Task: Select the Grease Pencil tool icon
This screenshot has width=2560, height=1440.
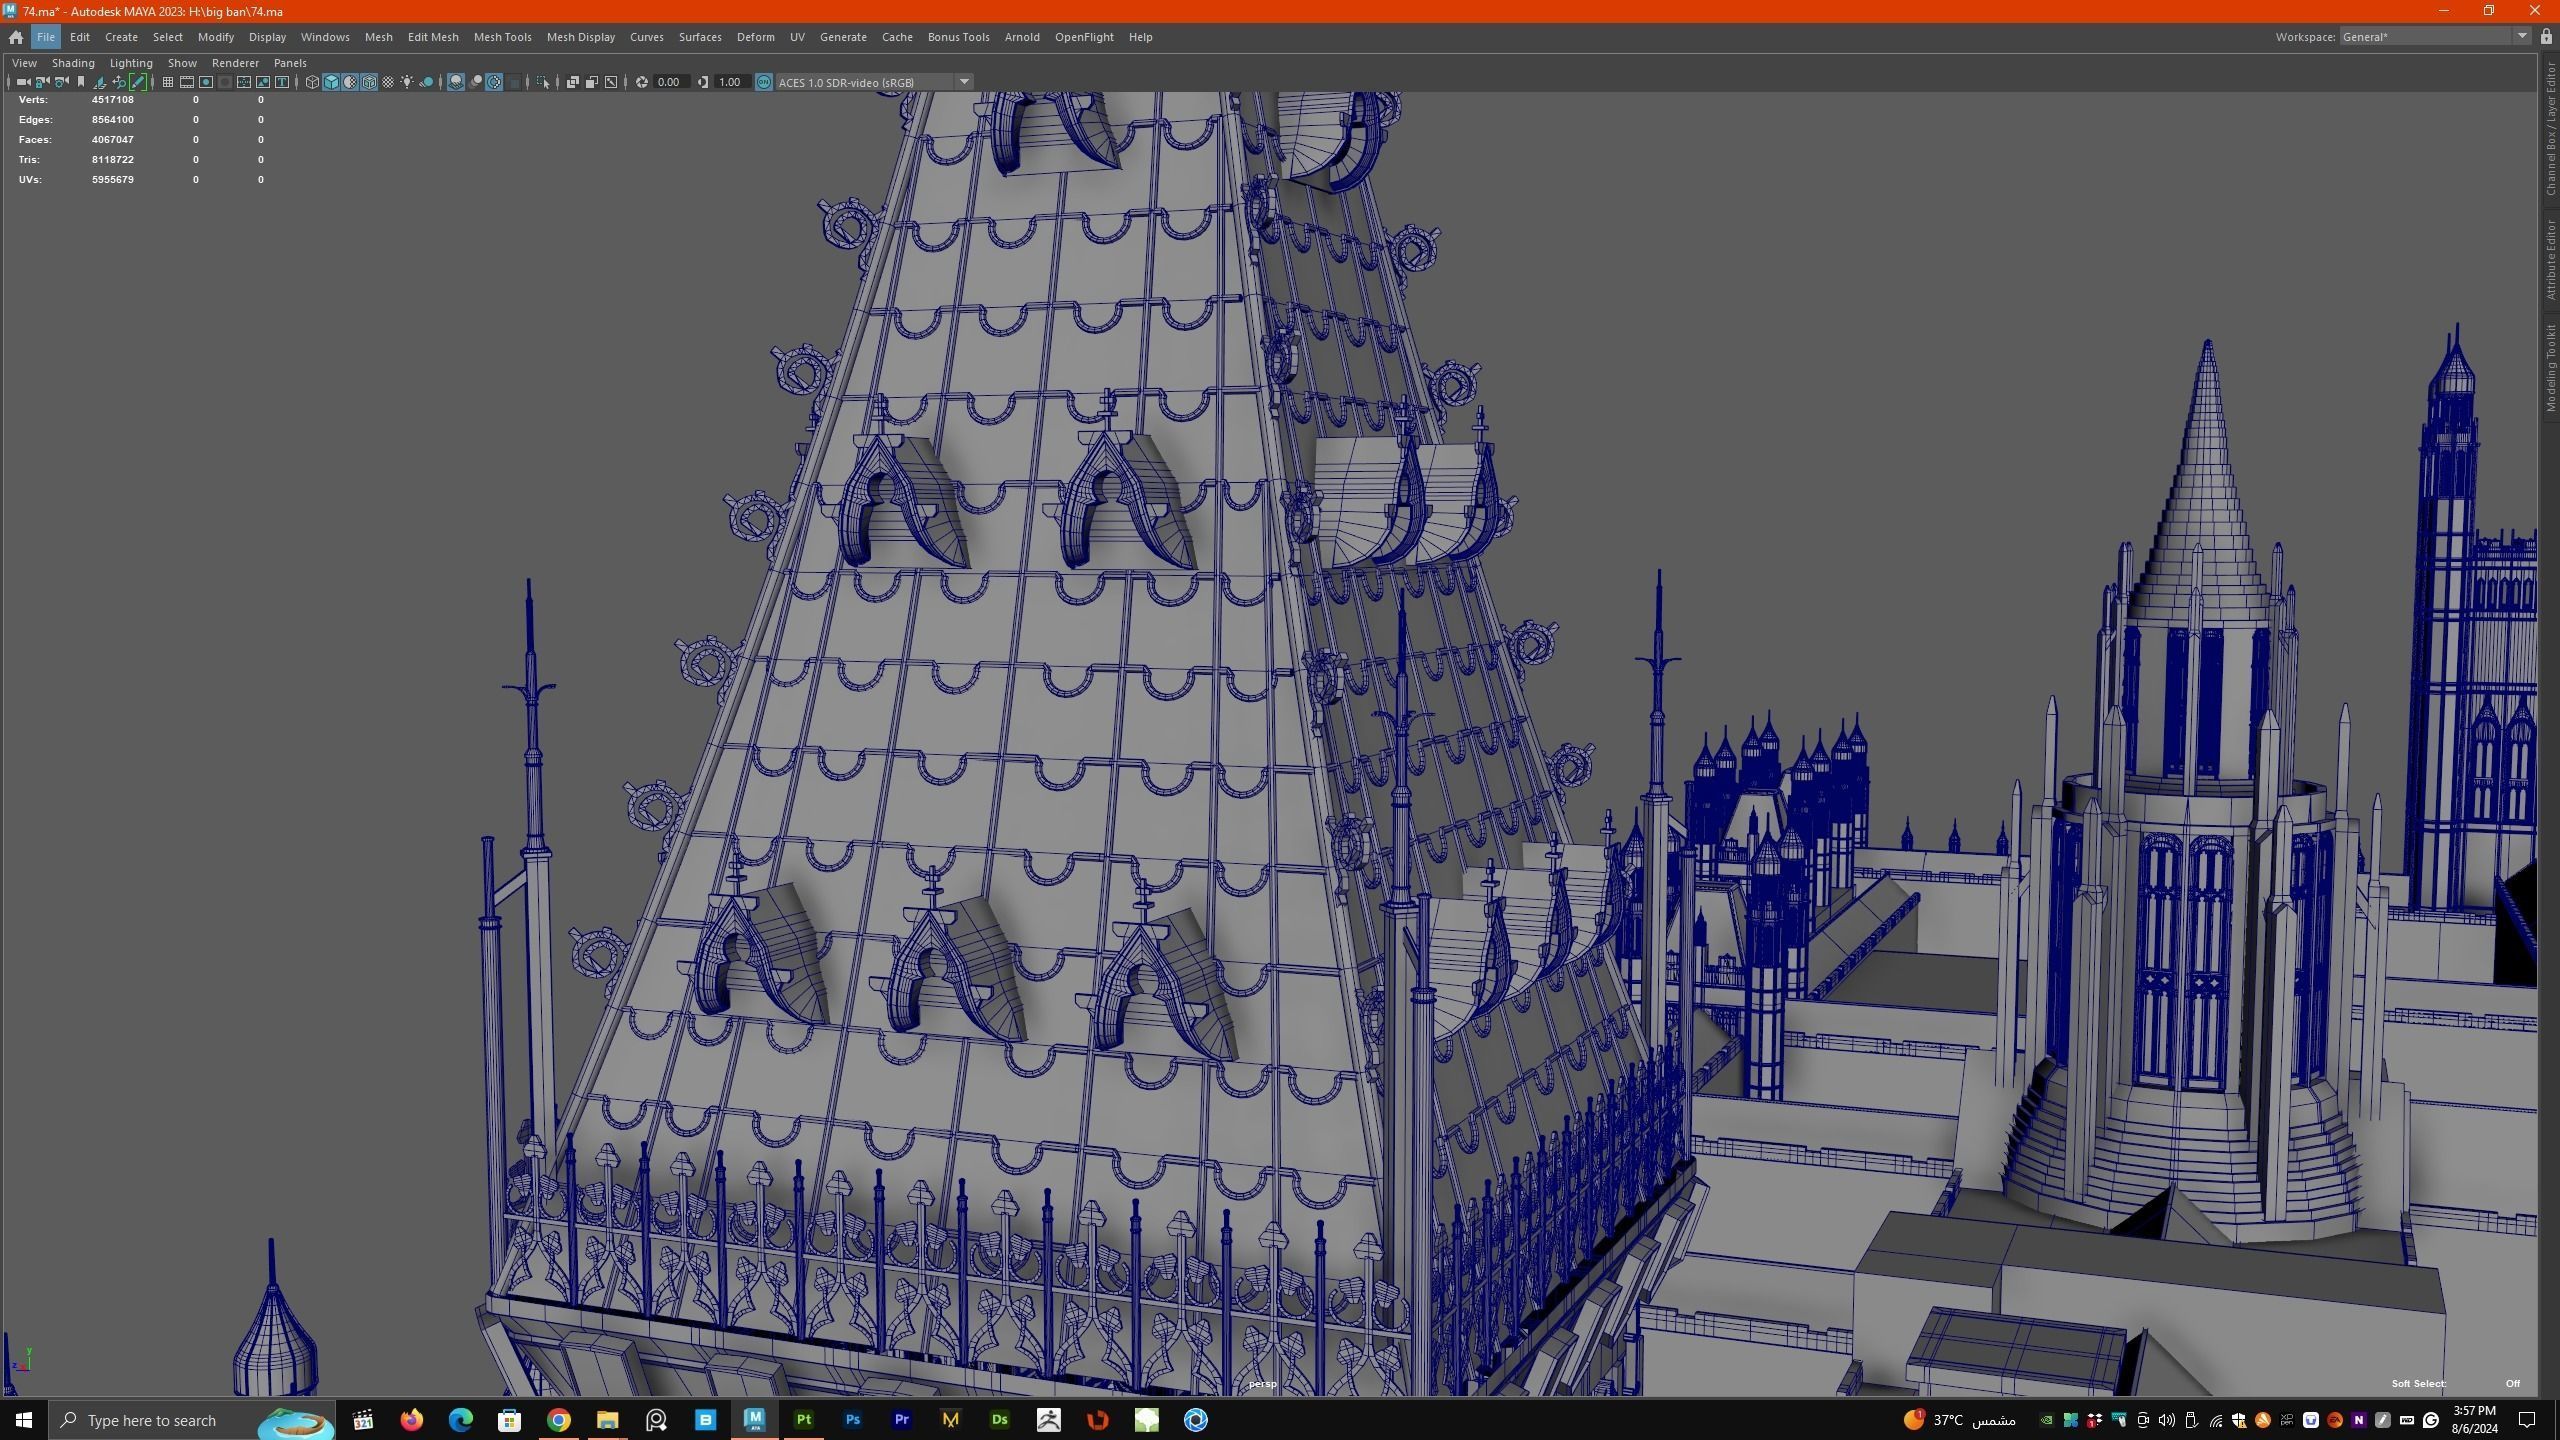Action: pos(138,82)
